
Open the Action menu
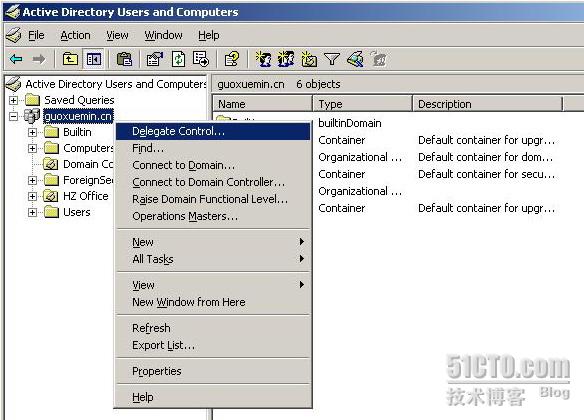(75, 35)
